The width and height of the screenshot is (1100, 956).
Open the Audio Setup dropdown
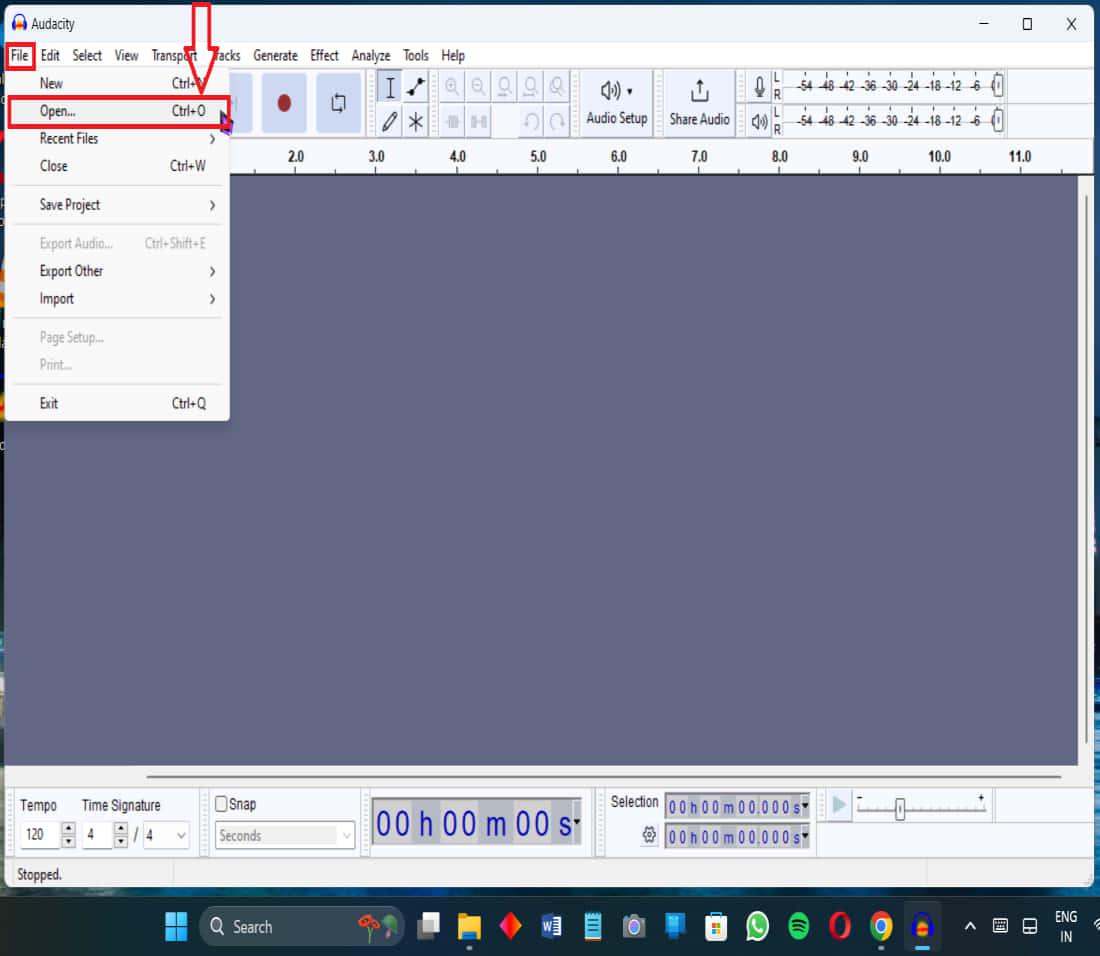tap(617, 103)
